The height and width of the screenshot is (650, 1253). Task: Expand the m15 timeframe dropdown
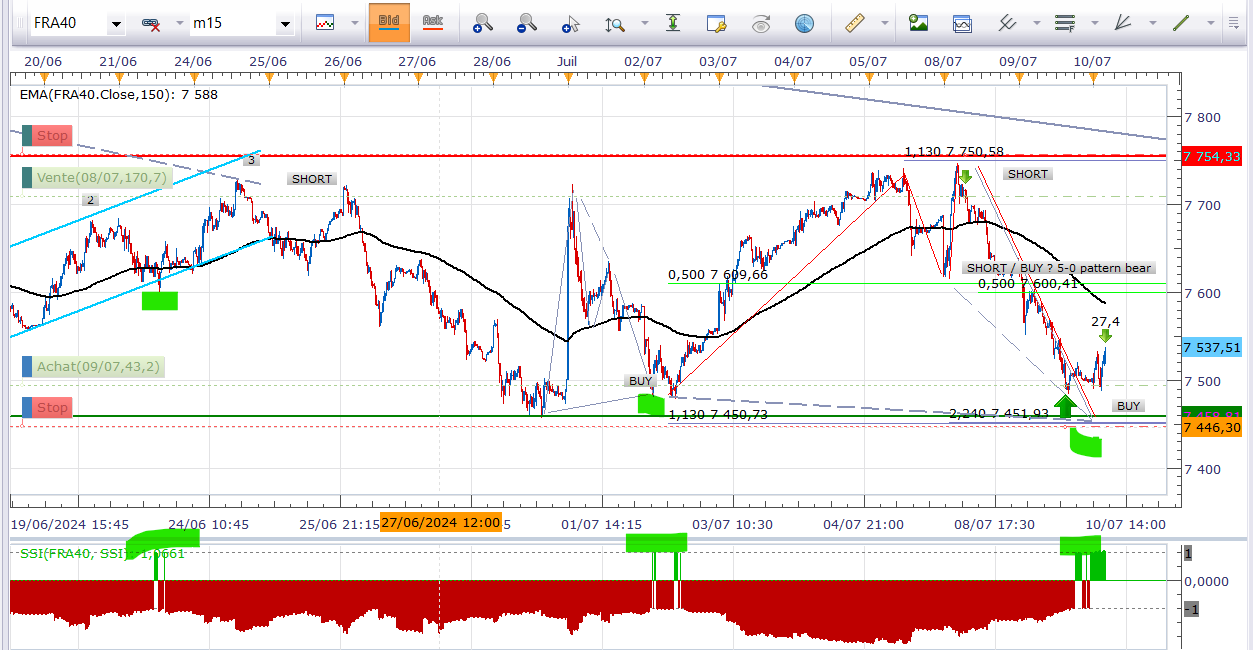(285, 23)
